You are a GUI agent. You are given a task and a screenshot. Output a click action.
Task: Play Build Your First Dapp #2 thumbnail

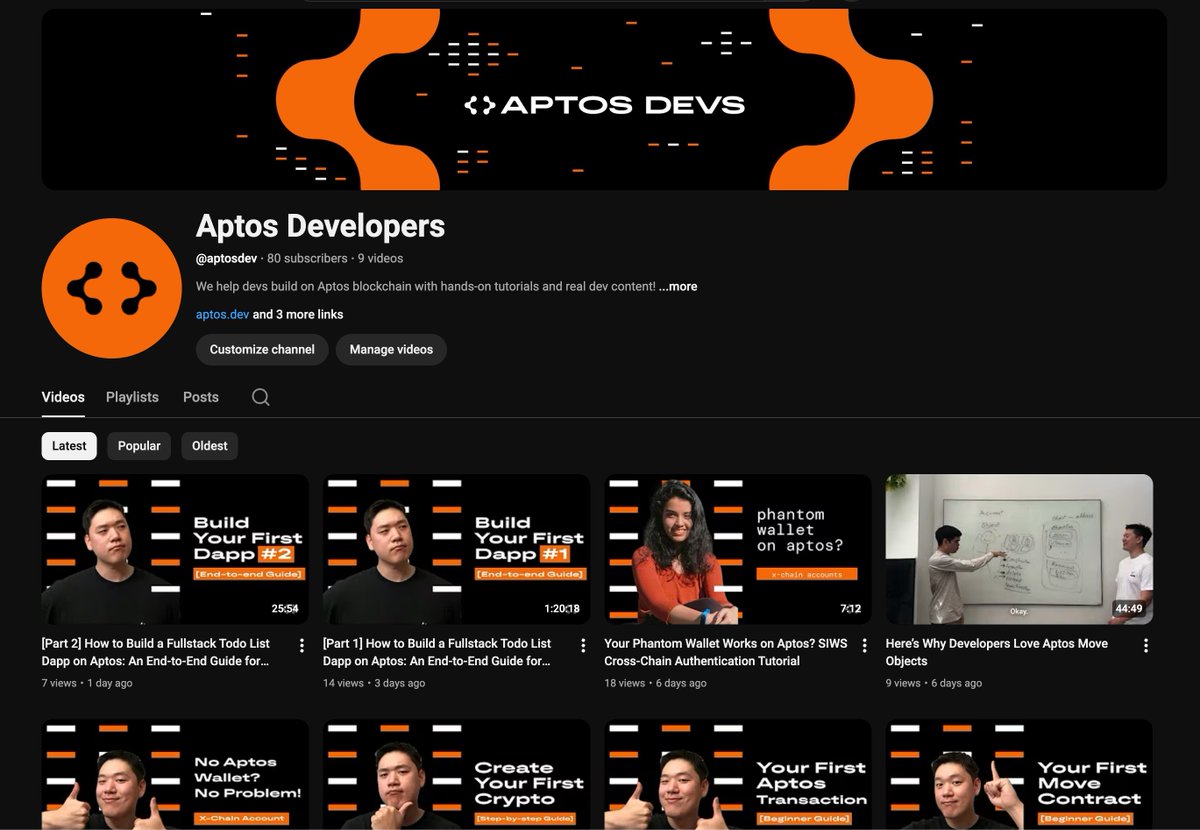tap(175, 549)
